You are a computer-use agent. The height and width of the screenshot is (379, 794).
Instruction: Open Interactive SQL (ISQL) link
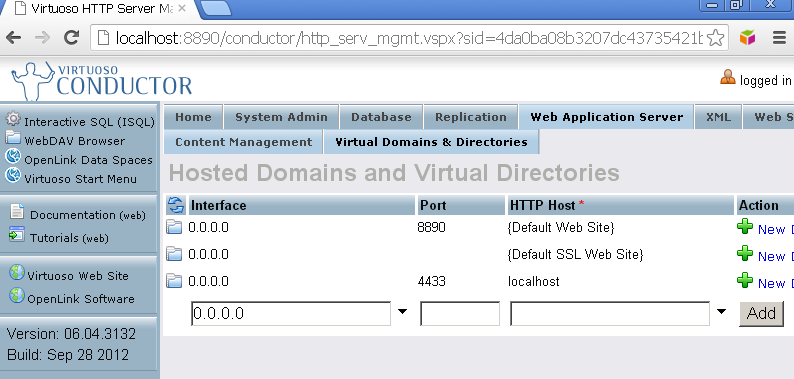click(89, 122)
